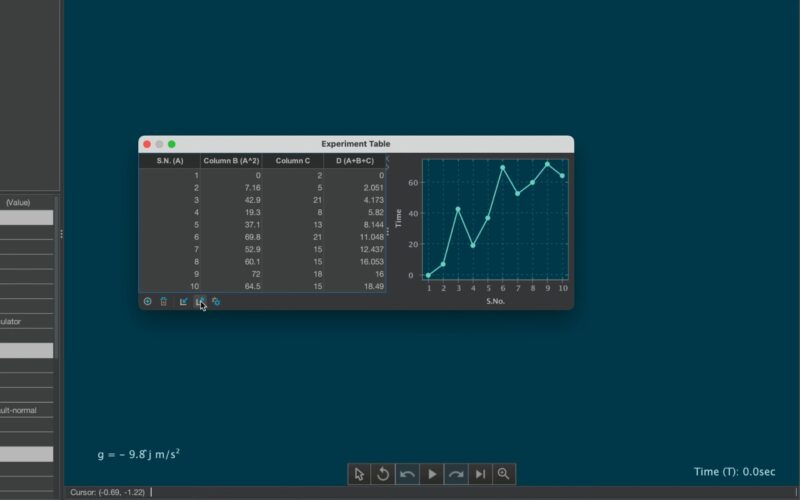800x500 pixels.
Task: Click the Column B (A^2) header
Action: pos(231,161)
